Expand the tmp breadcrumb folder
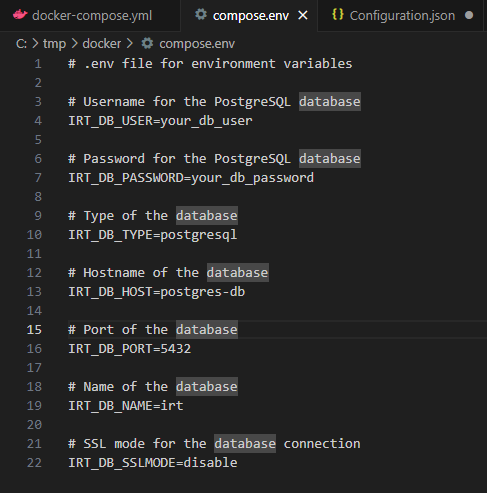The height and width of the screenshot is (493, 487). pyautogui.click(x=54, y=44)
